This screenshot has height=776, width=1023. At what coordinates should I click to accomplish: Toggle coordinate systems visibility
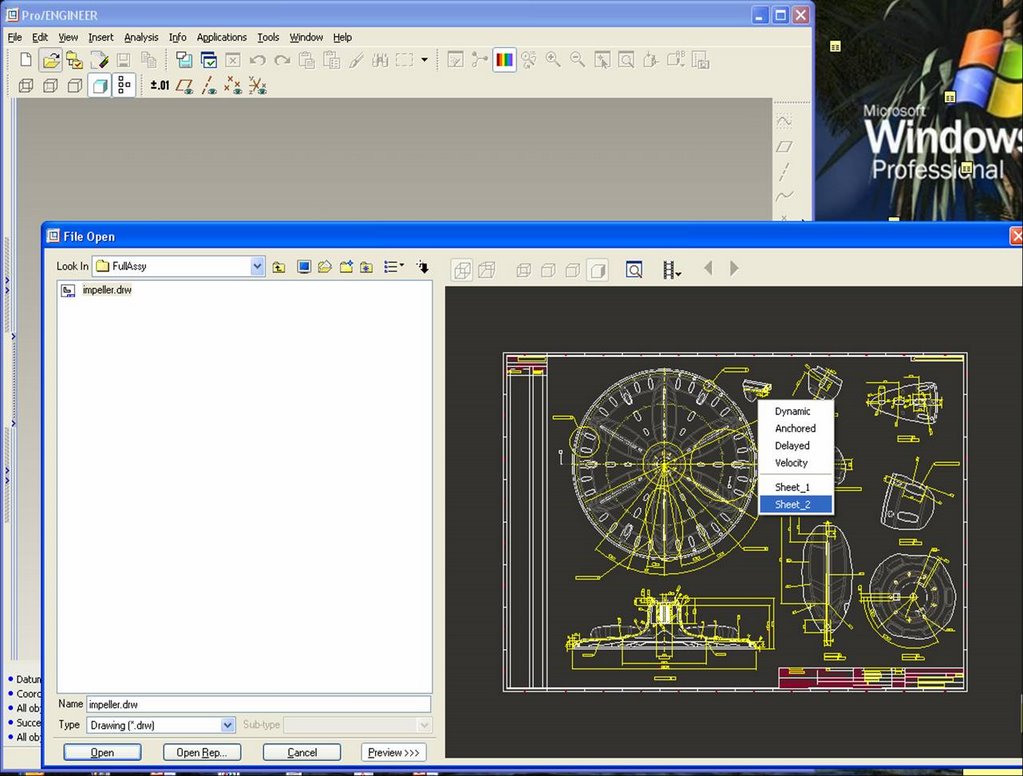[258, 85]
